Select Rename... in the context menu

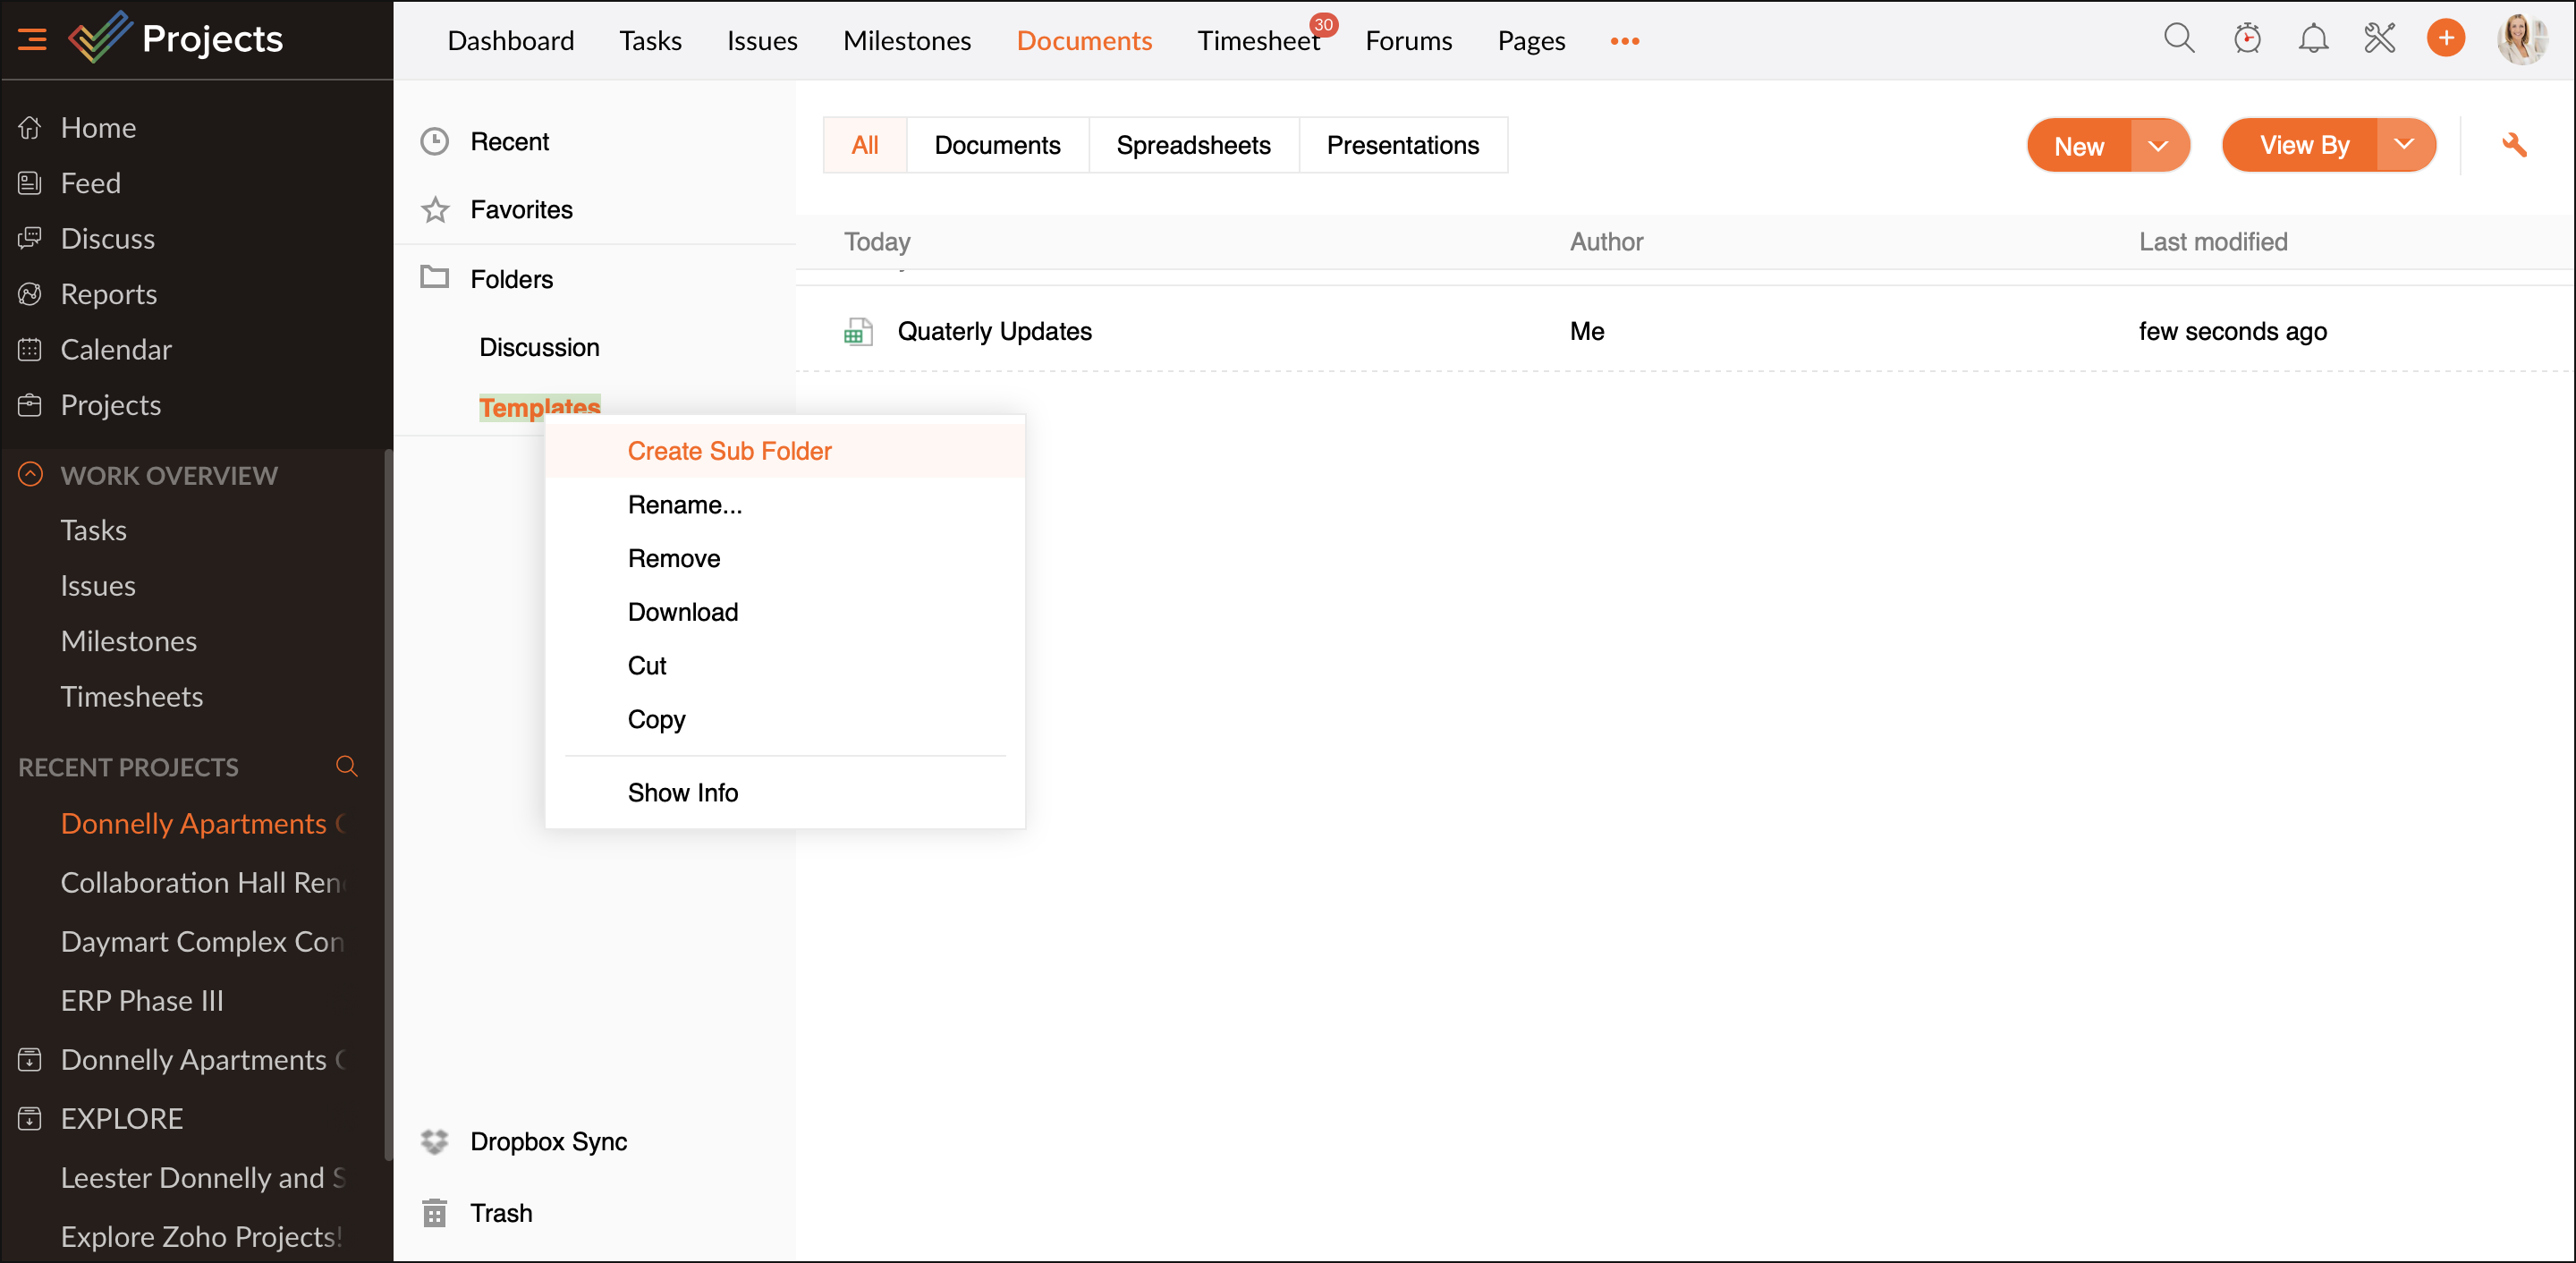click(x=684, y=505)
